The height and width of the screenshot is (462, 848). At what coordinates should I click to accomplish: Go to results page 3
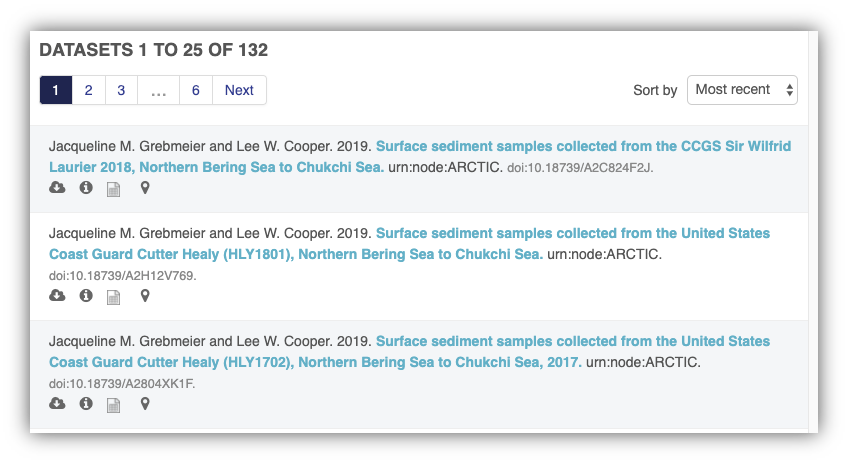tap(121, 90)
